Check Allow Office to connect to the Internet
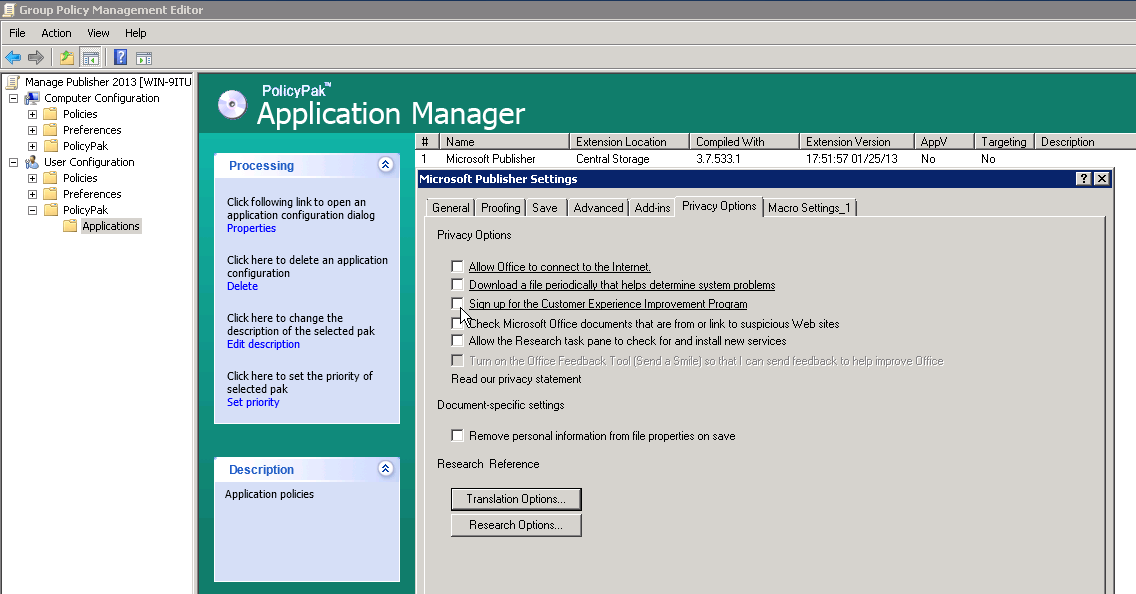The image size is (1136, 594). click(457, 267)
